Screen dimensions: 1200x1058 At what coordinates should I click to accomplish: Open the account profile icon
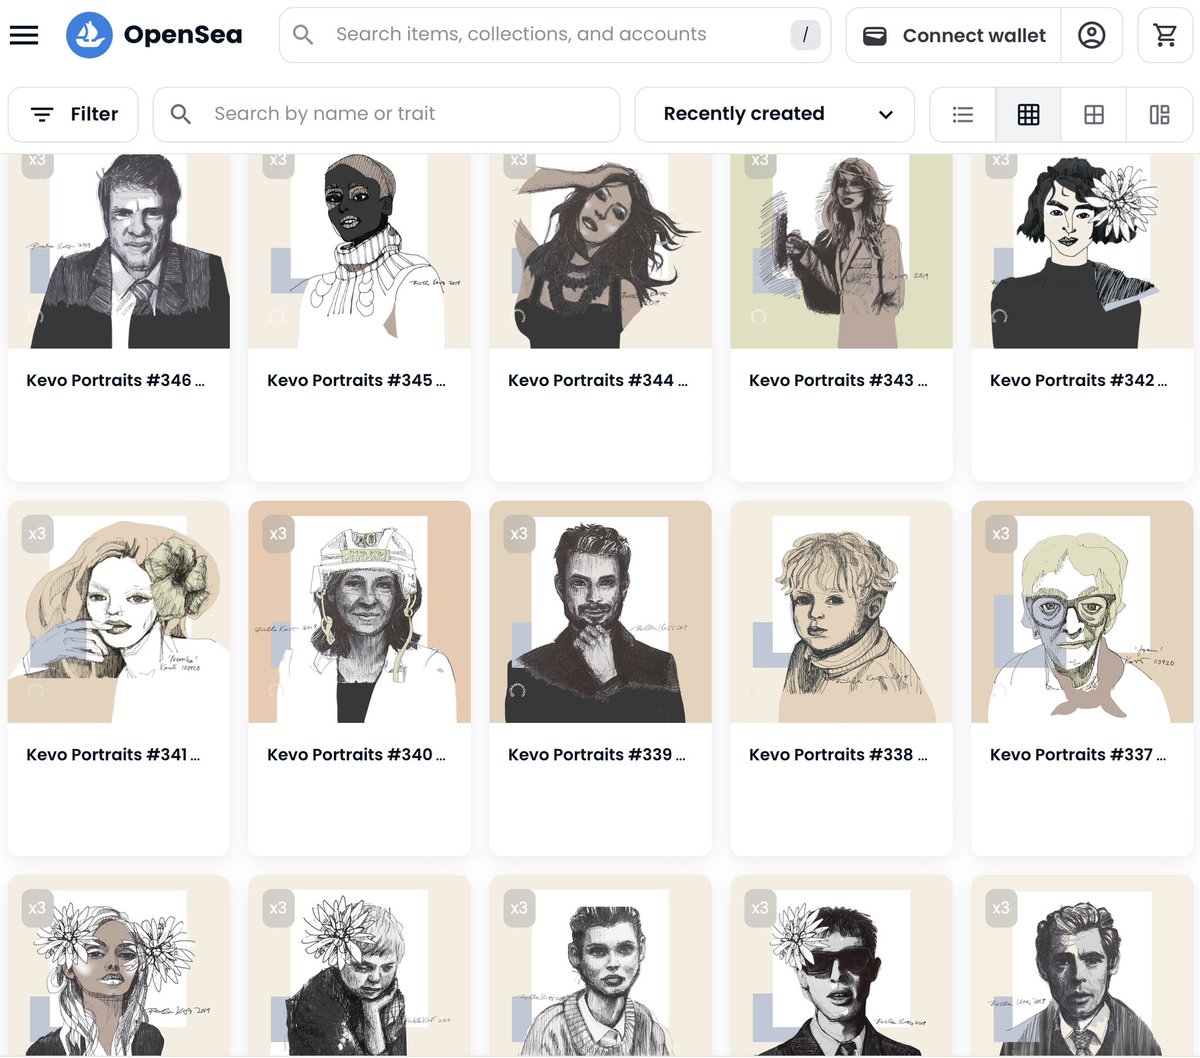click(x=1091, y=35)
